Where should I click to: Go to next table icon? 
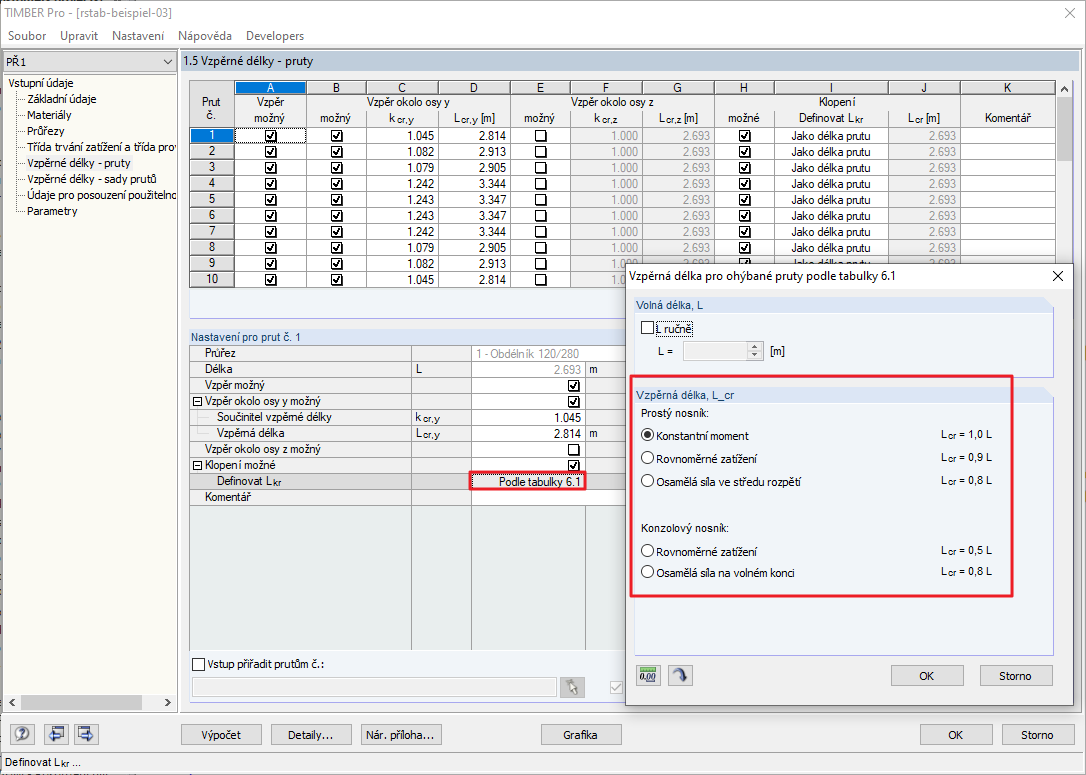pos(85,733)
